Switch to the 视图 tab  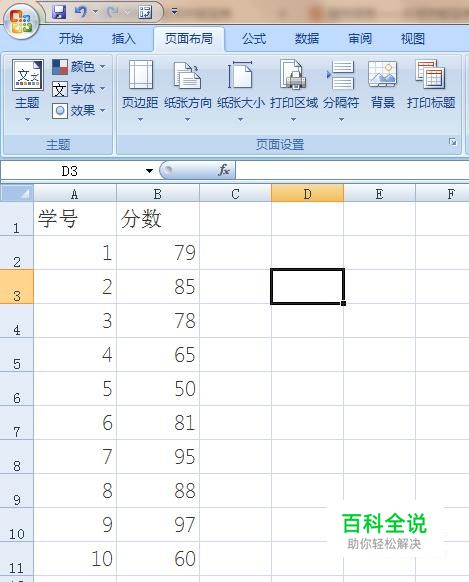(413, 39)
